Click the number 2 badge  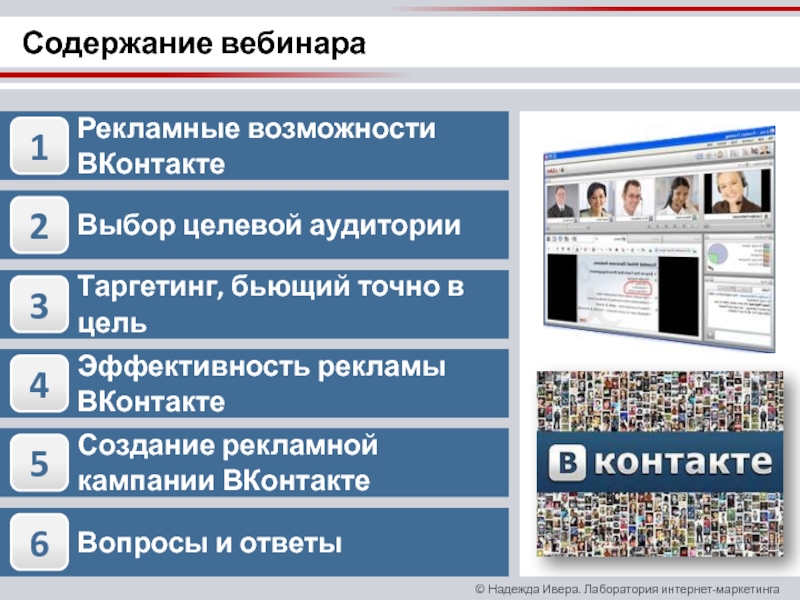[39, 225]
